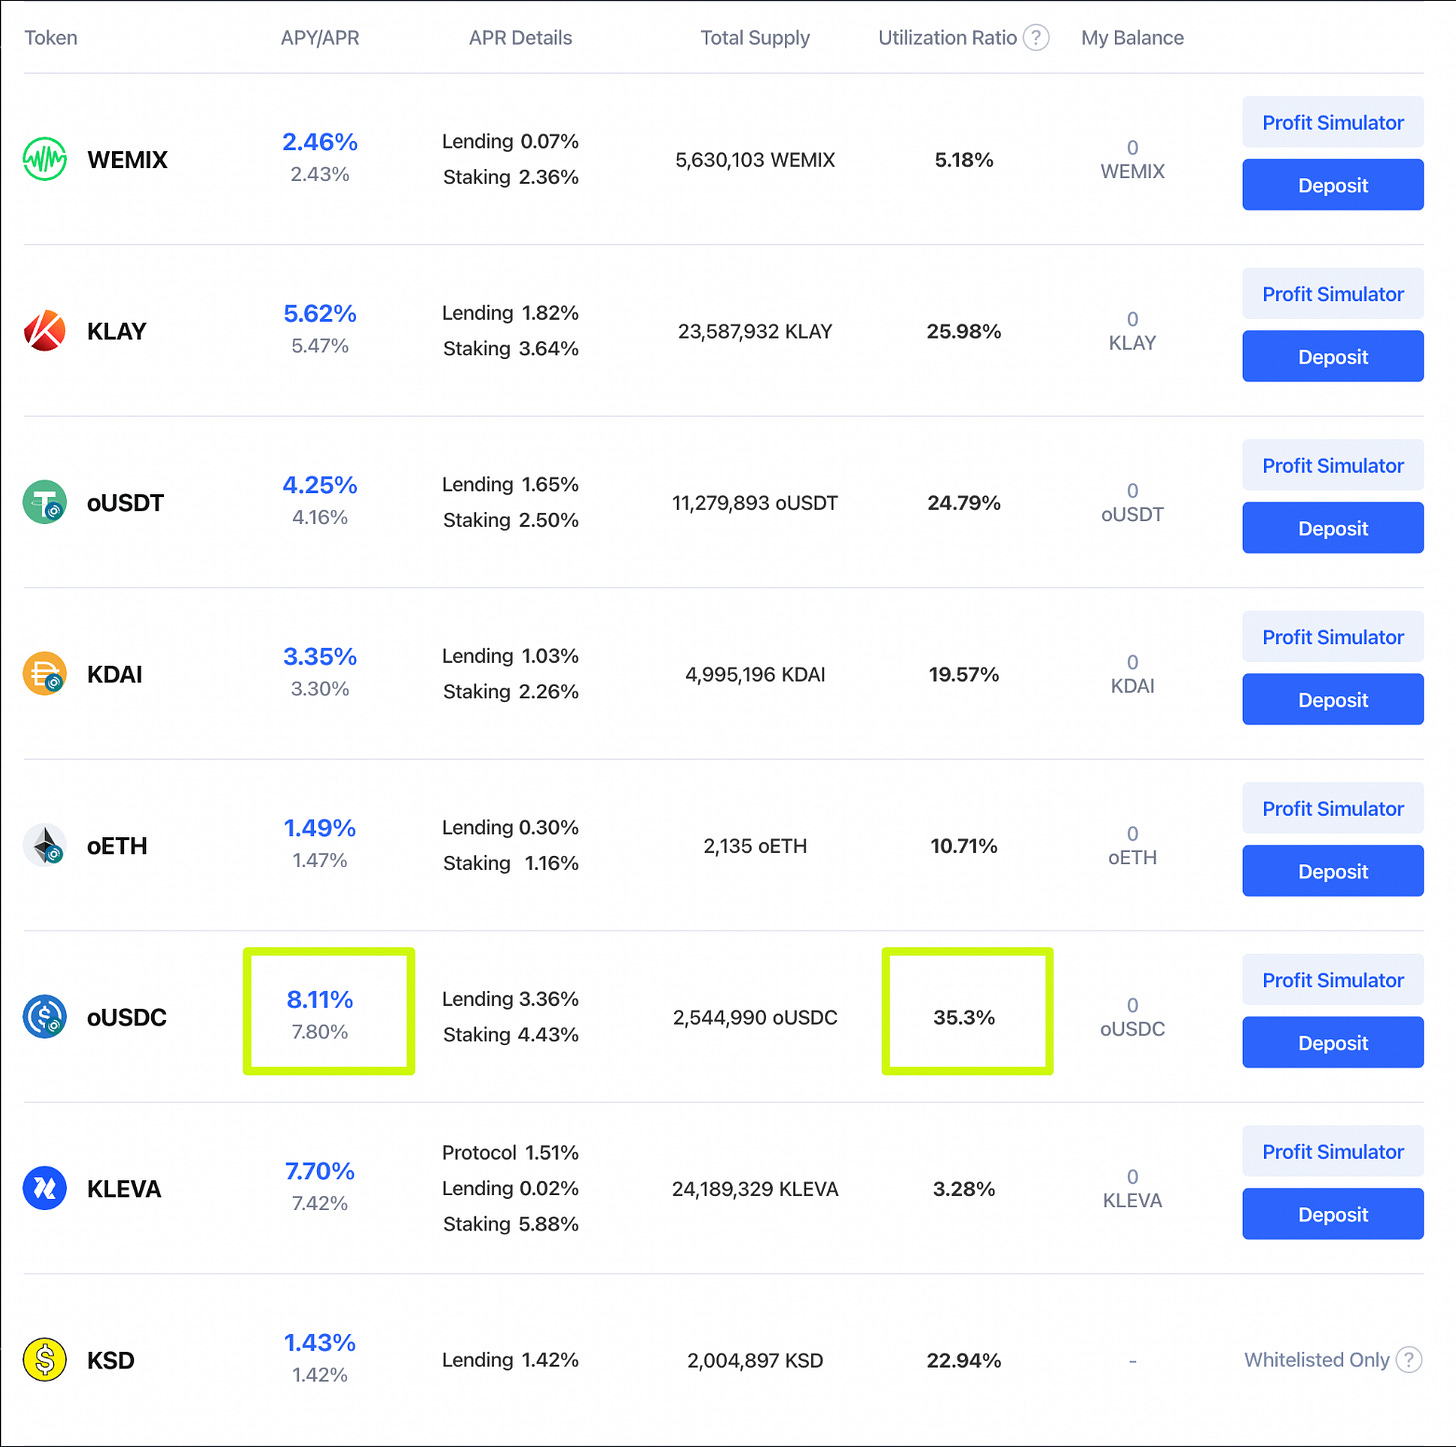Click the 24,189,329 KLEVA supply
This screenshot has width=1456, height=1447.
pyautogui.click(x=755, y=1189)
